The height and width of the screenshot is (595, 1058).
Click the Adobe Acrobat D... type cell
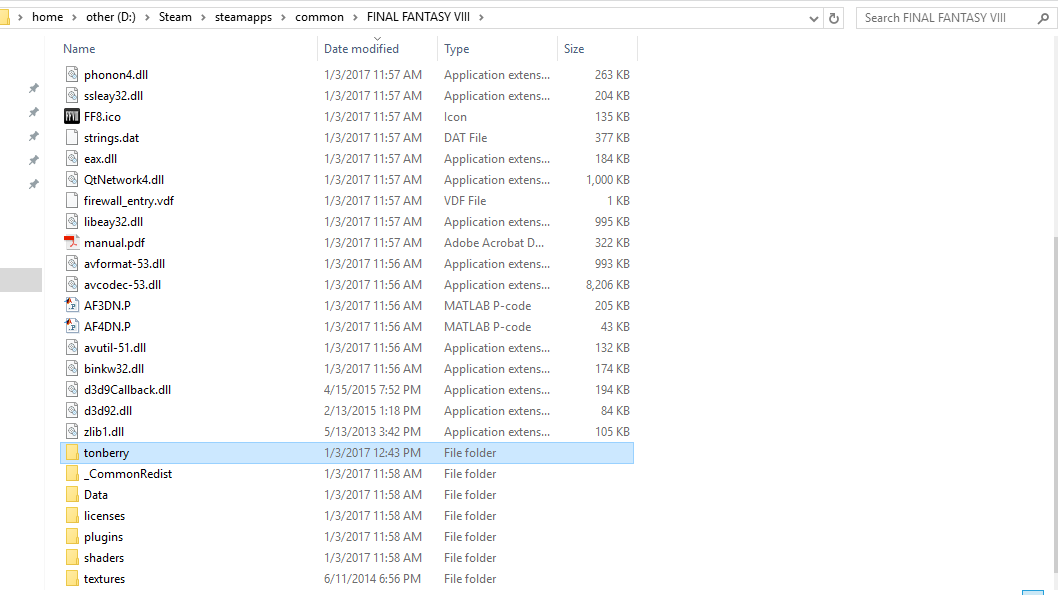494,243
